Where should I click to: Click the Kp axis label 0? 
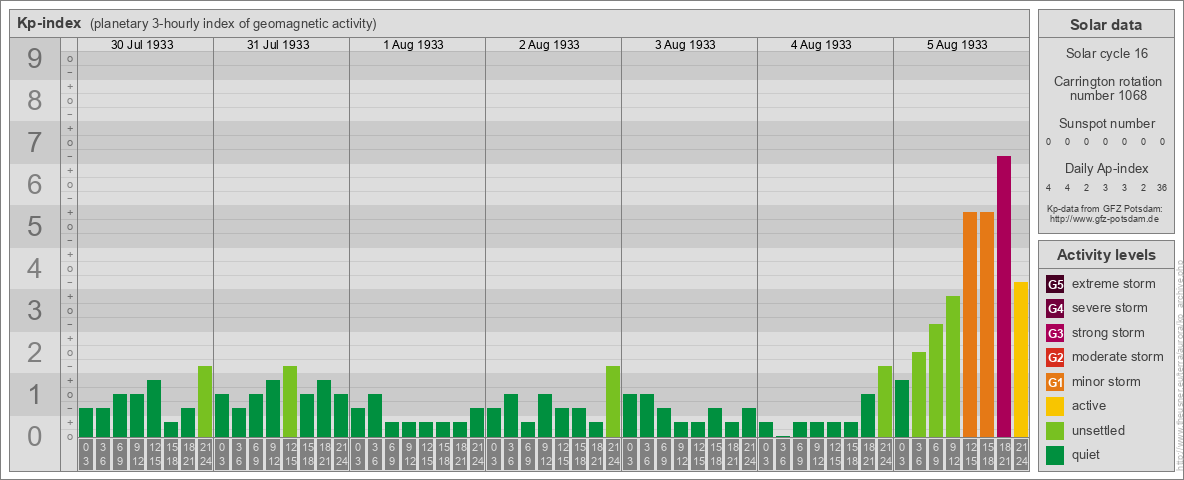point(34,436)
